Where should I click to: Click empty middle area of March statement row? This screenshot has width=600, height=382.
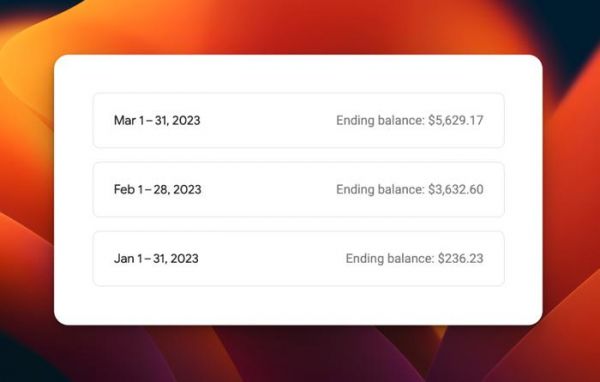tap(268, 120)
